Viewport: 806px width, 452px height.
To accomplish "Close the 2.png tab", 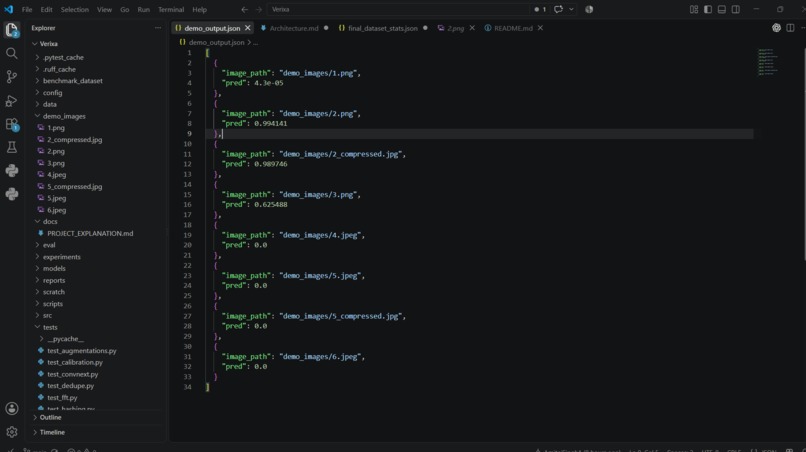I will click(472, 28).
